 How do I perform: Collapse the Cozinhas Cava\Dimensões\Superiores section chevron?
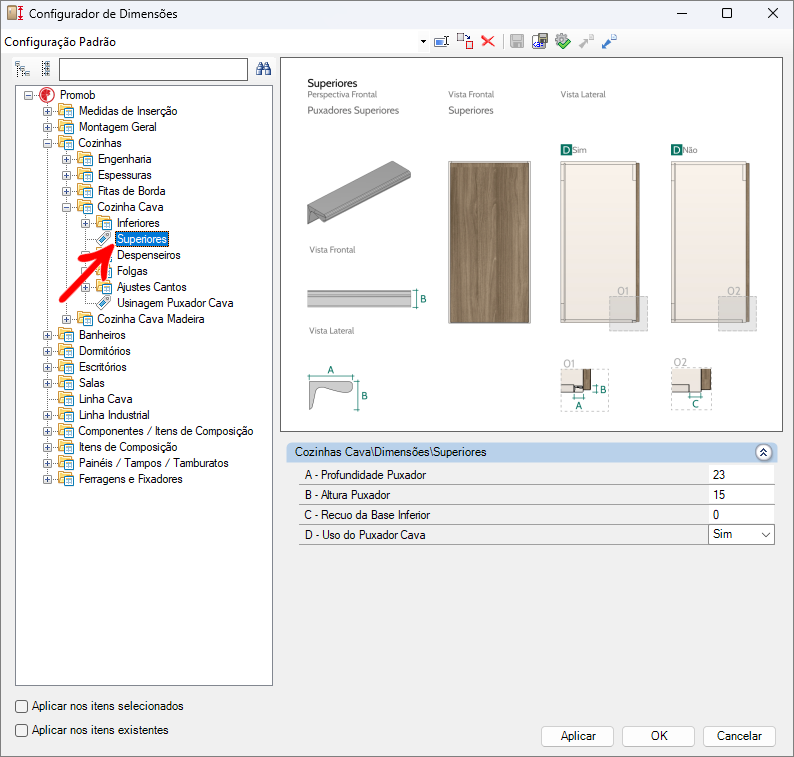click(764, 452)
